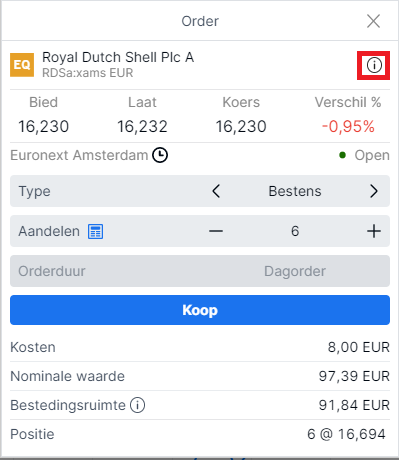Viewport: 399px width, 460px height.
Task: Close the Order dialog
Action: point(373,21)
